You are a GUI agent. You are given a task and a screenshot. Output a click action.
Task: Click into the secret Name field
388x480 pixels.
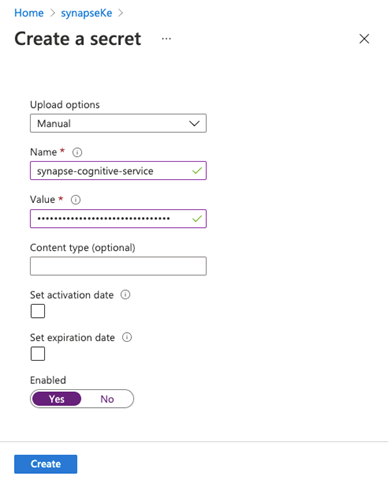[118, 171]
